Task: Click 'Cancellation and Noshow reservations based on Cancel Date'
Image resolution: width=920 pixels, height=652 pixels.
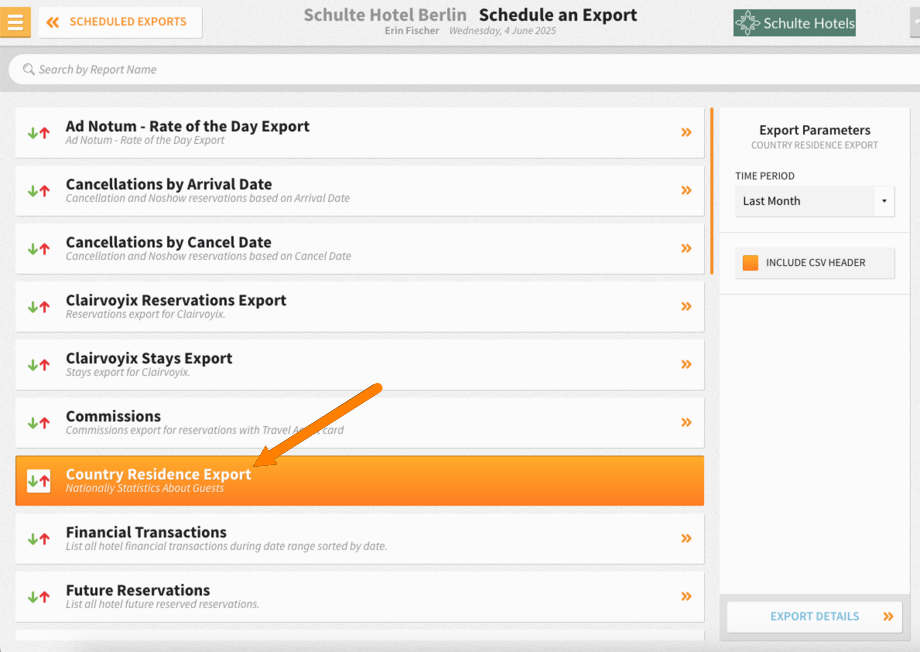Action: pos(208,256)
